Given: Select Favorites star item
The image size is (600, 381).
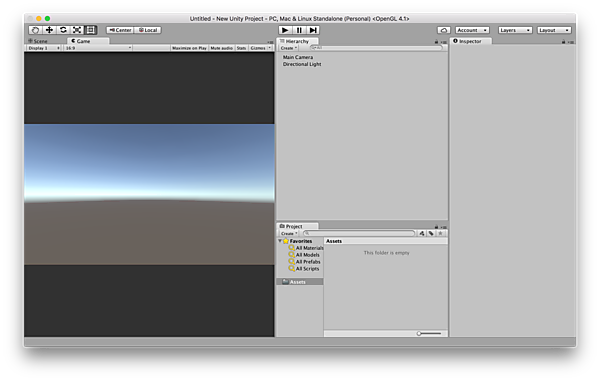Looking at the screenshot, I should [x=297, y=241].
